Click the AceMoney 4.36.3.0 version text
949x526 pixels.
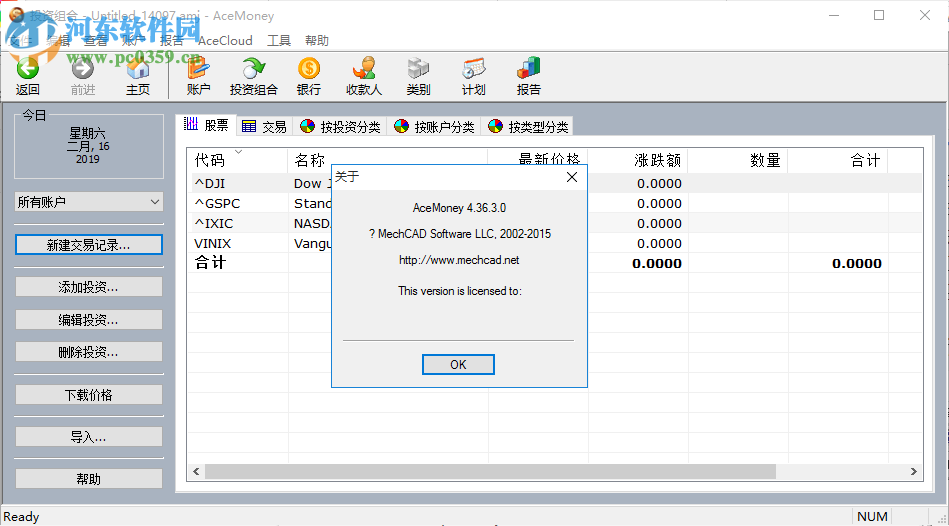tap(459, 208)
